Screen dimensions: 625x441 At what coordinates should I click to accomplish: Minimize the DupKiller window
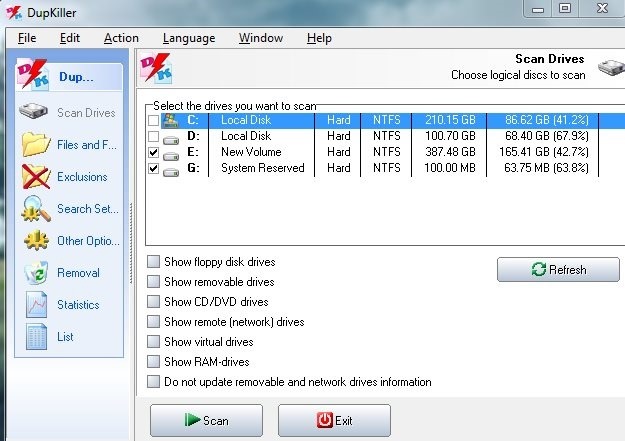coord(538,9)
